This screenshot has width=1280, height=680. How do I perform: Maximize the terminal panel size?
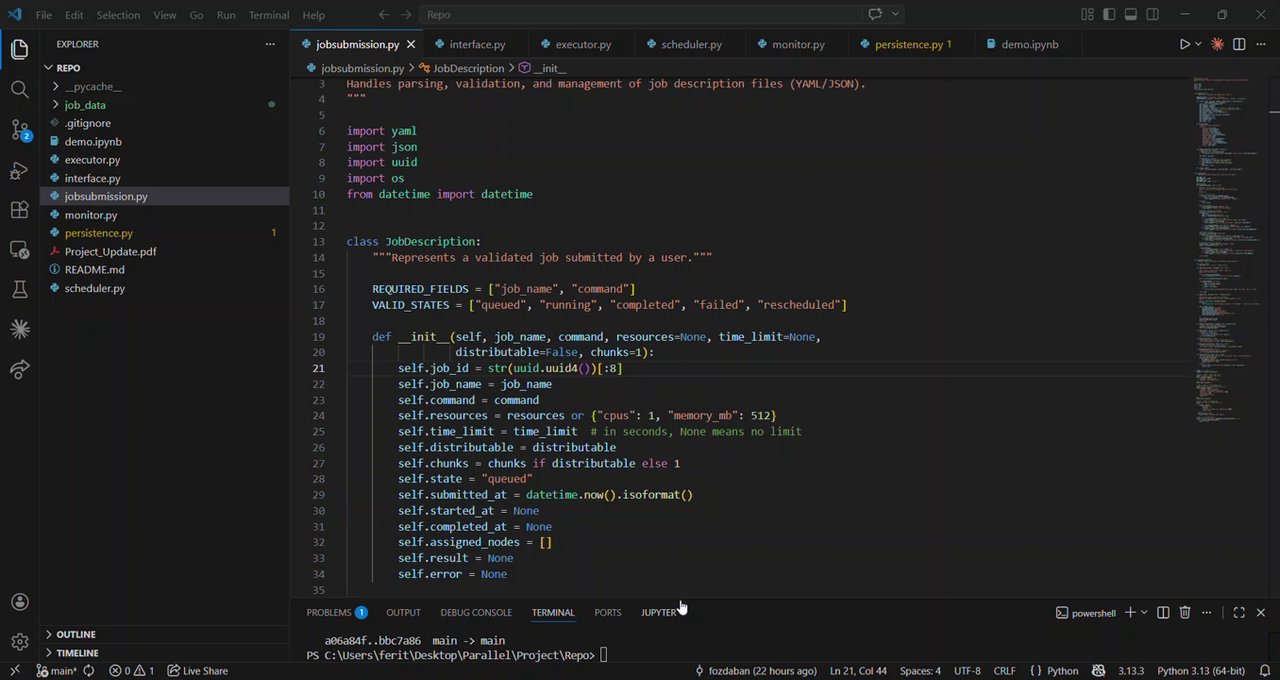(1239, 612)
